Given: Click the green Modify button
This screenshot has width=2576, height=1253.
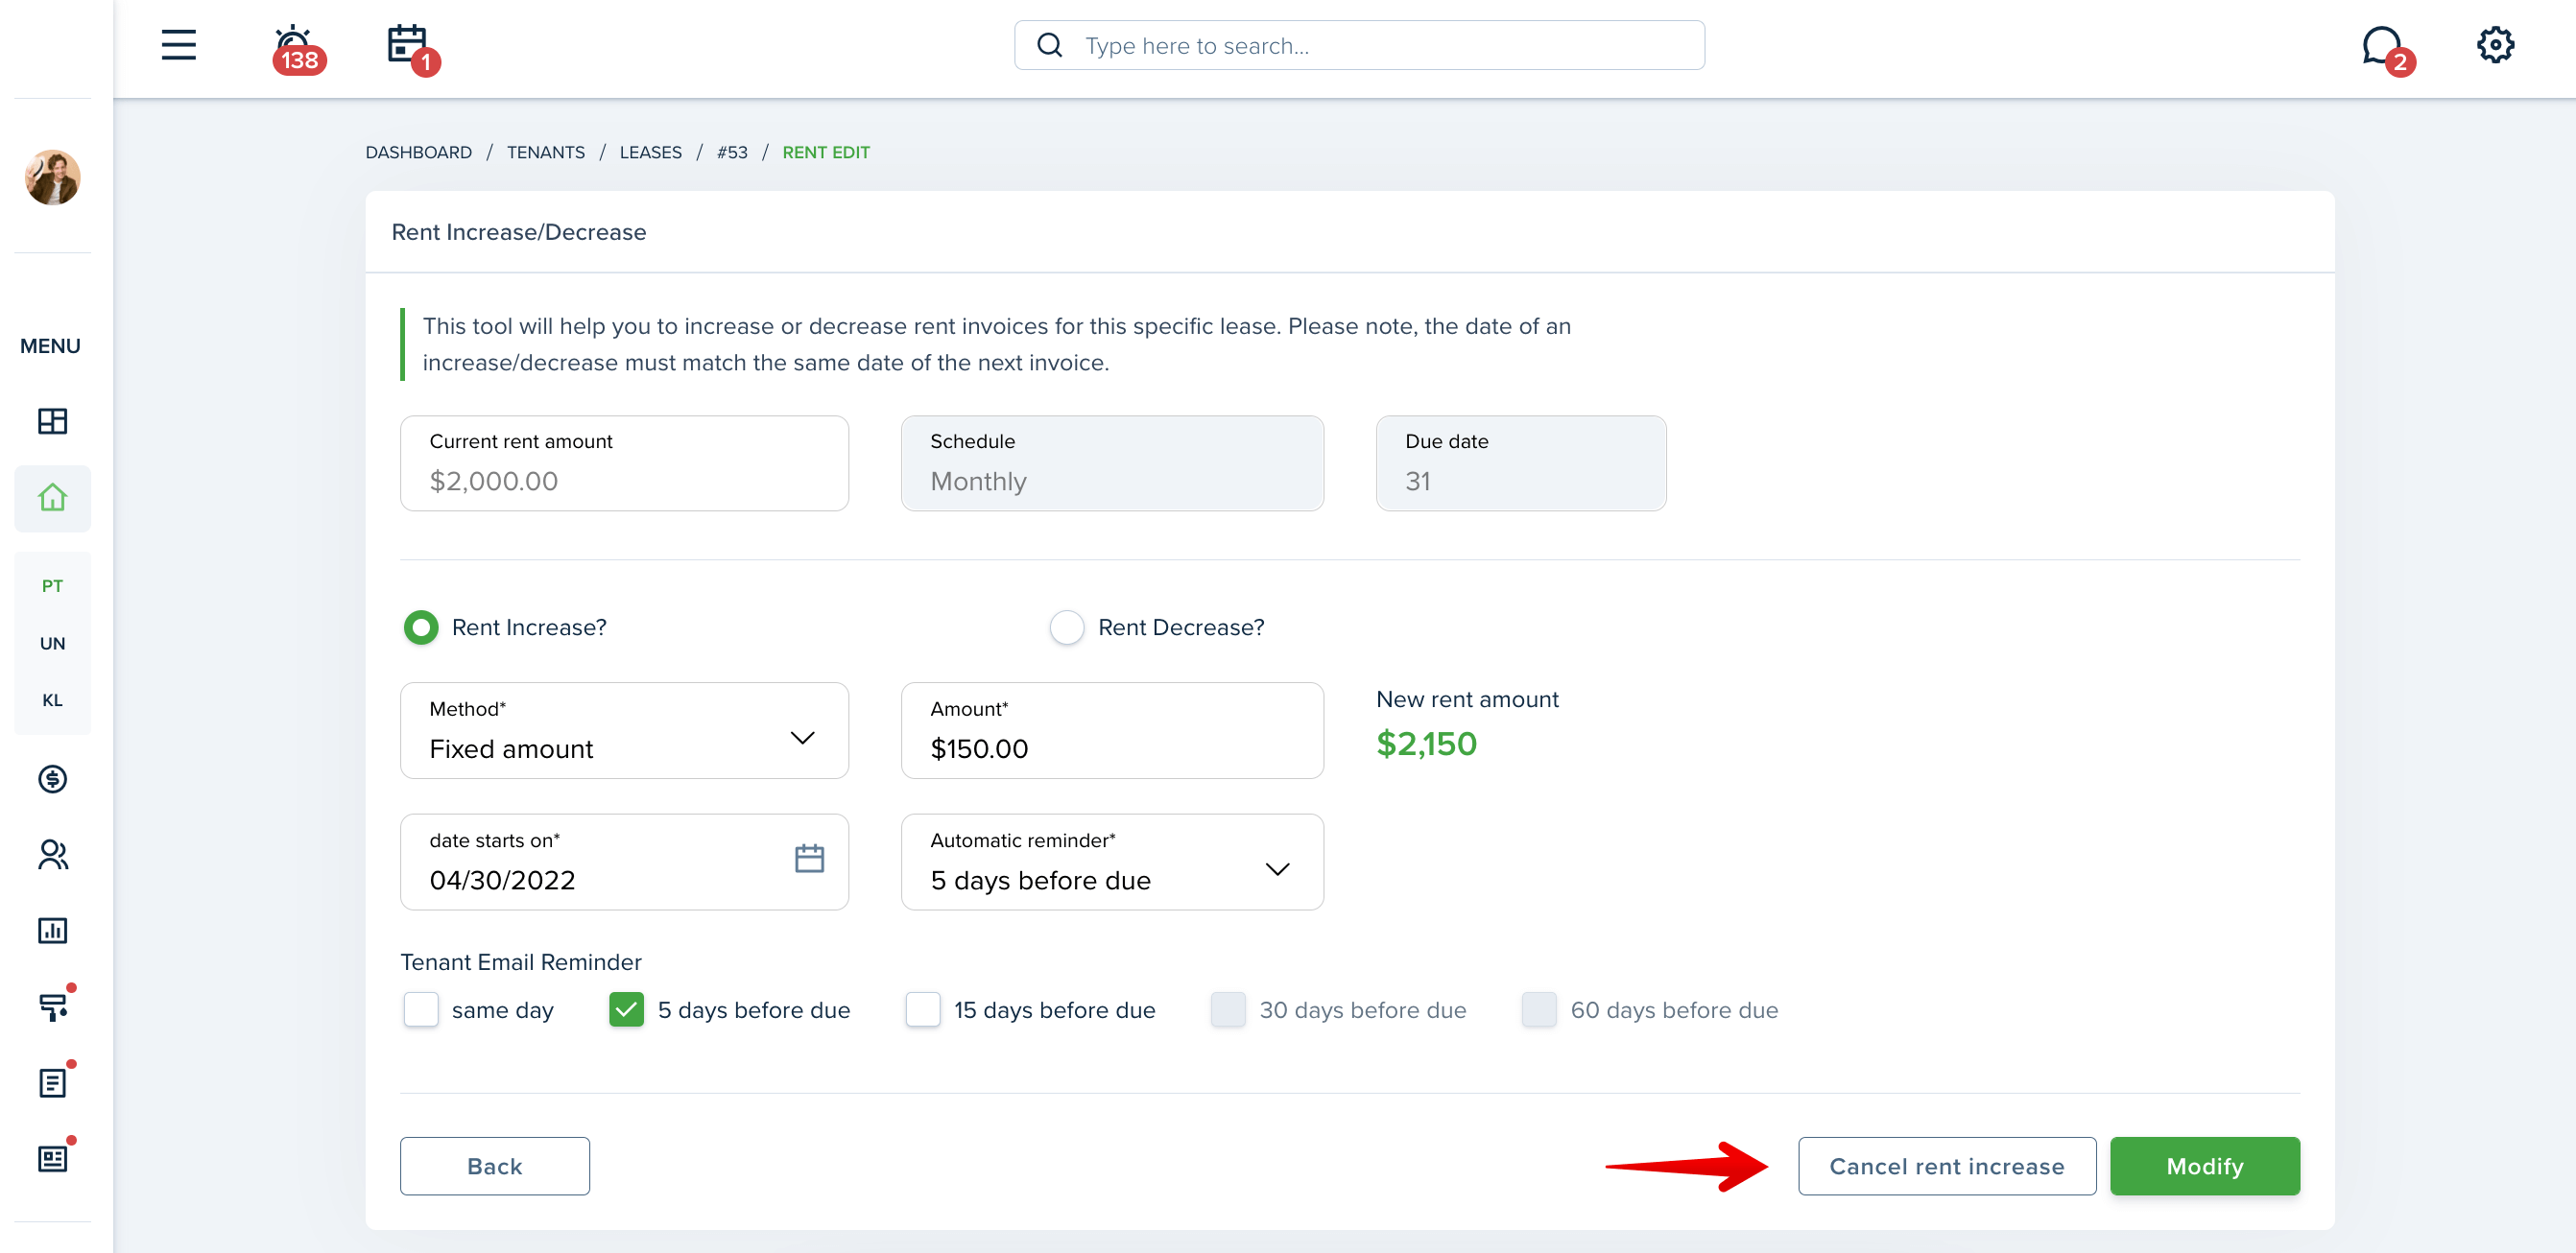Looking at the screenshot, I should pos(2204,1165).
